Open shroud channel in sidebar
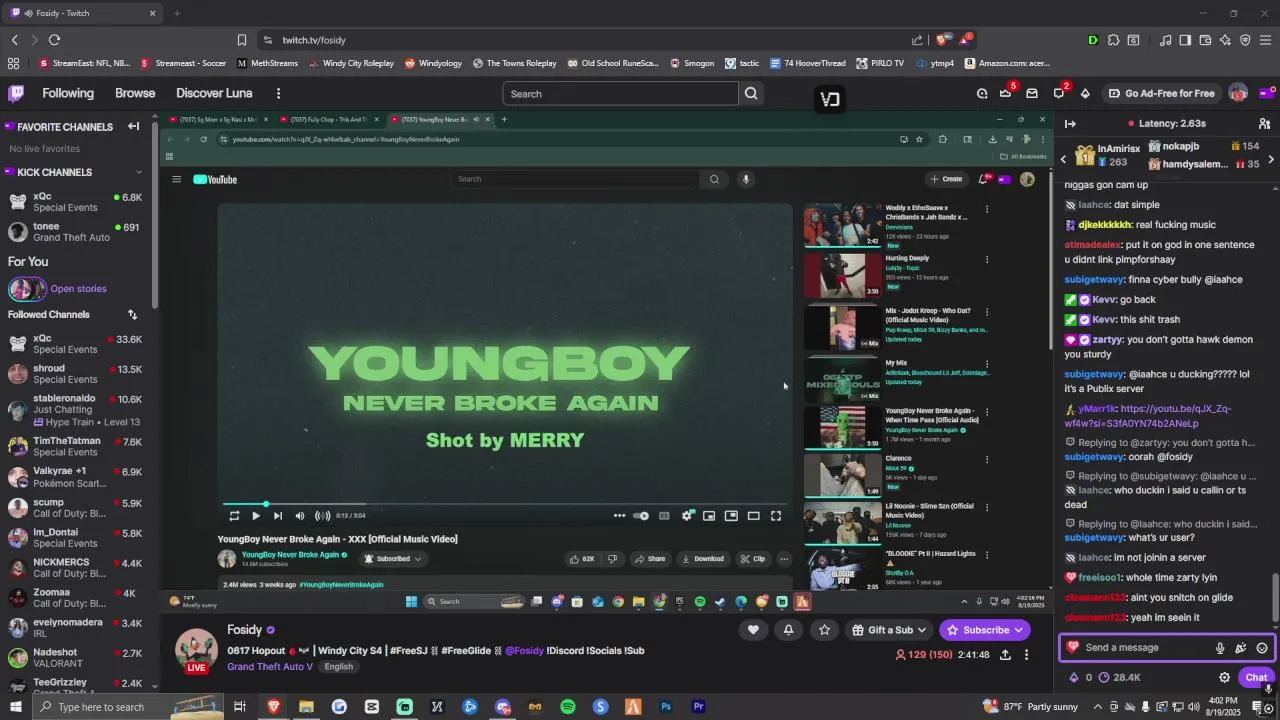The image size is (1280, 720). tap(75, 374)
